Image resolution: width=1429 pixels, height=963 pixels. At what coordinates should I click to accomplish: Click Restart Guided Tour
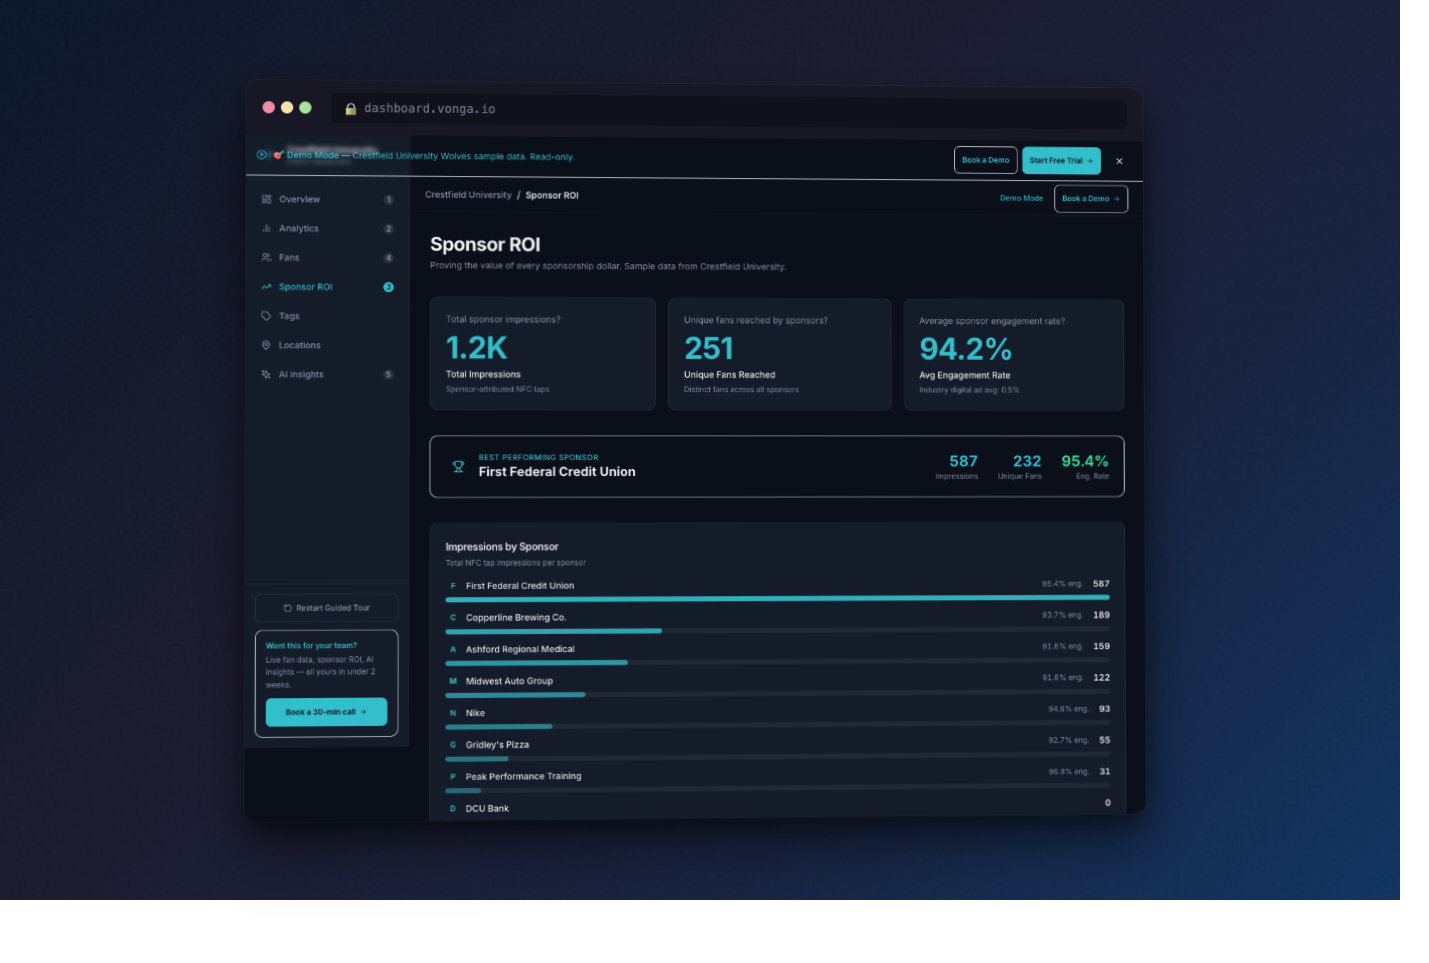[x=326, y=607]
